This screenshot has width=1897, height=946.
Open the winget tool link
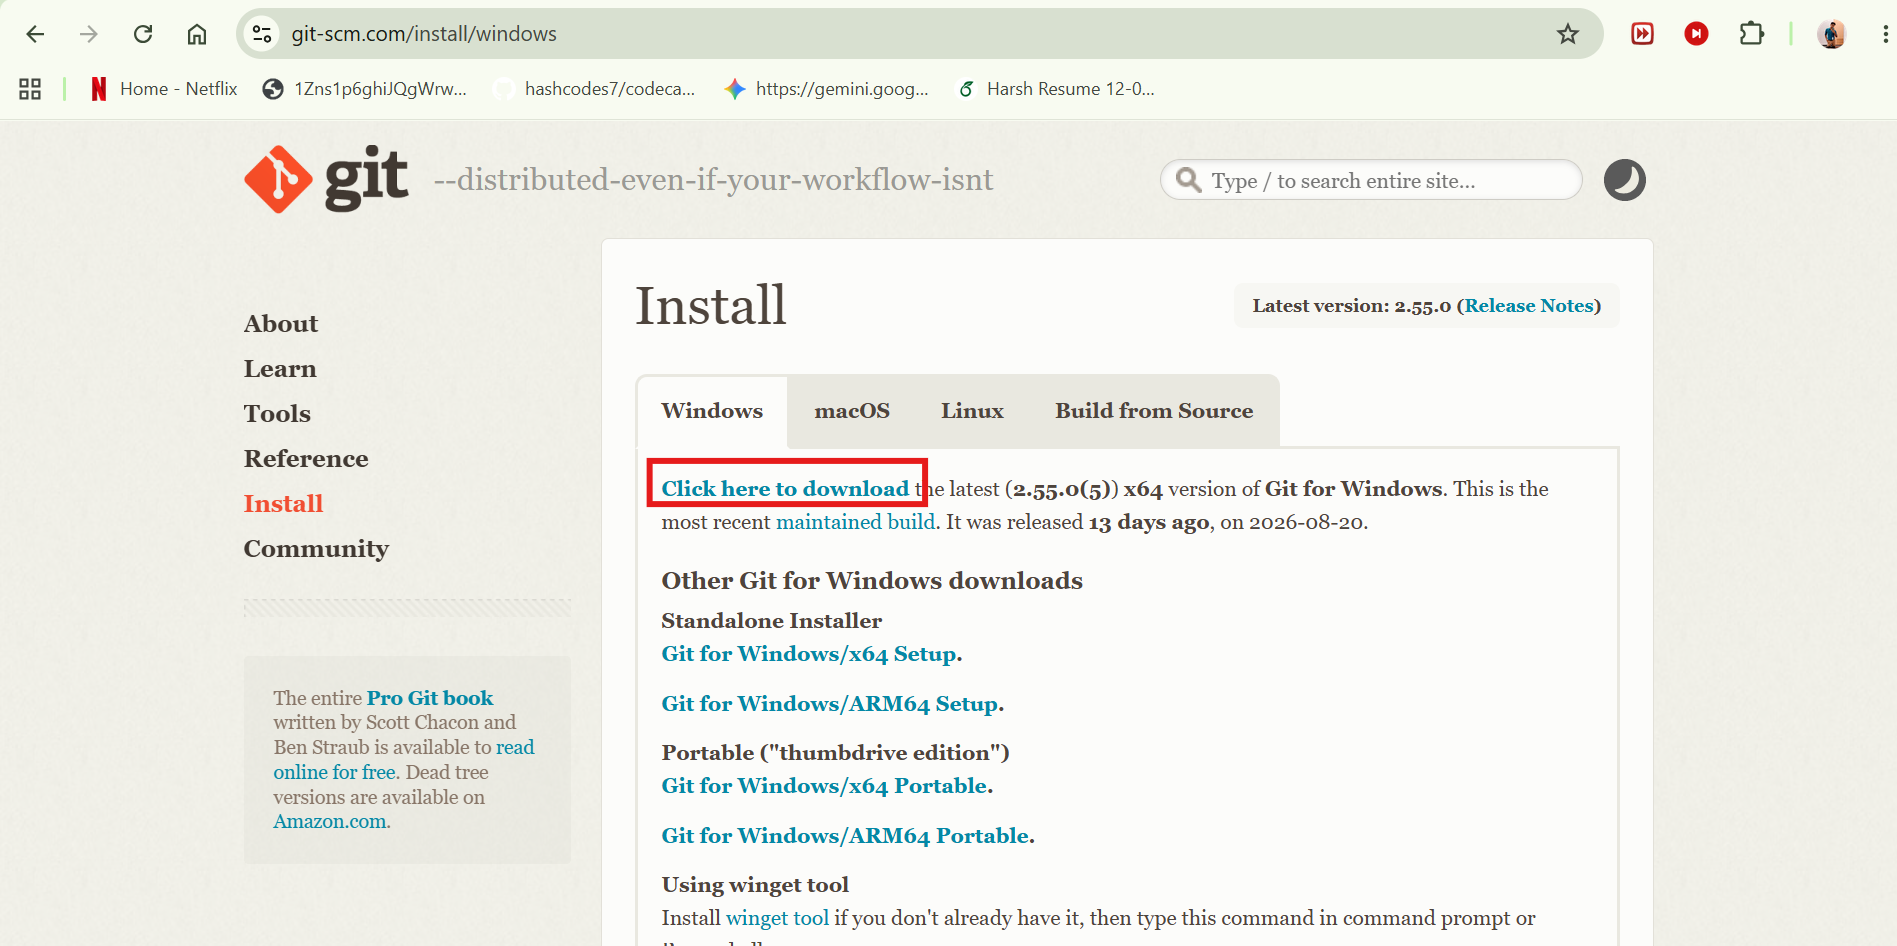click(x=777, y=918)
